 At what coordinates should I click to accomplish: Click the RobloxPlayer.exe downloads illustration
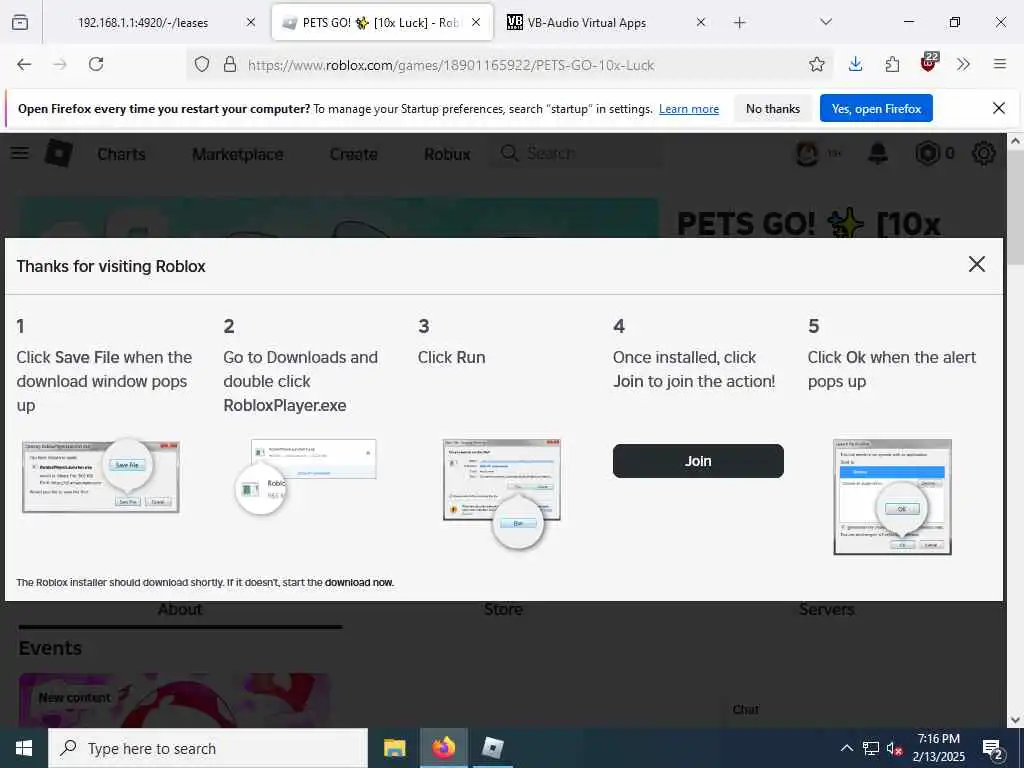click(306, 477)
